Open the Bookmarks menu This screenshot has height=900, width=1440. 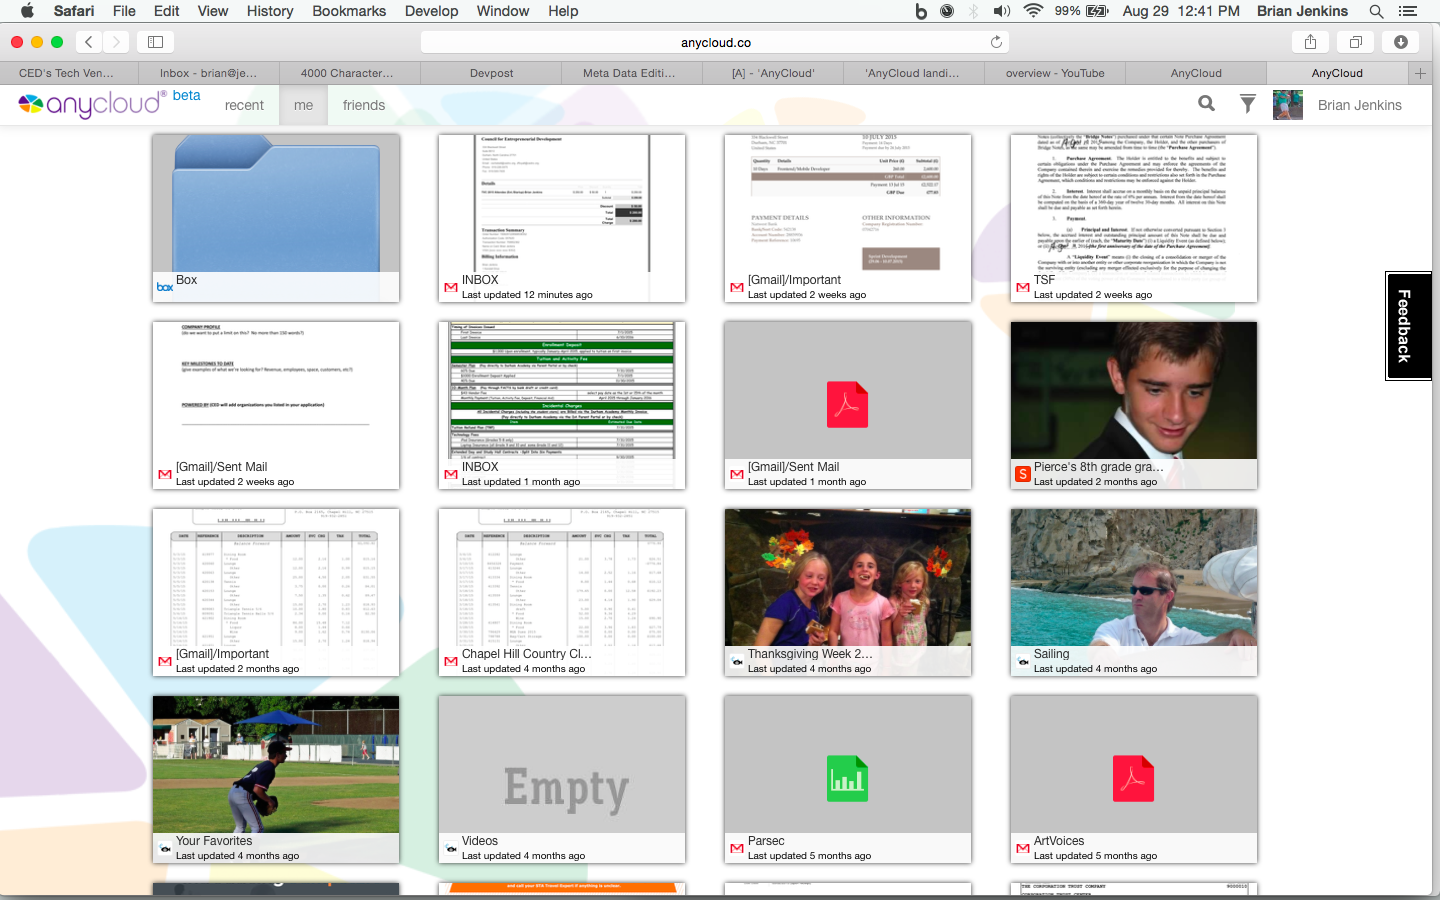tap(349, 11)
